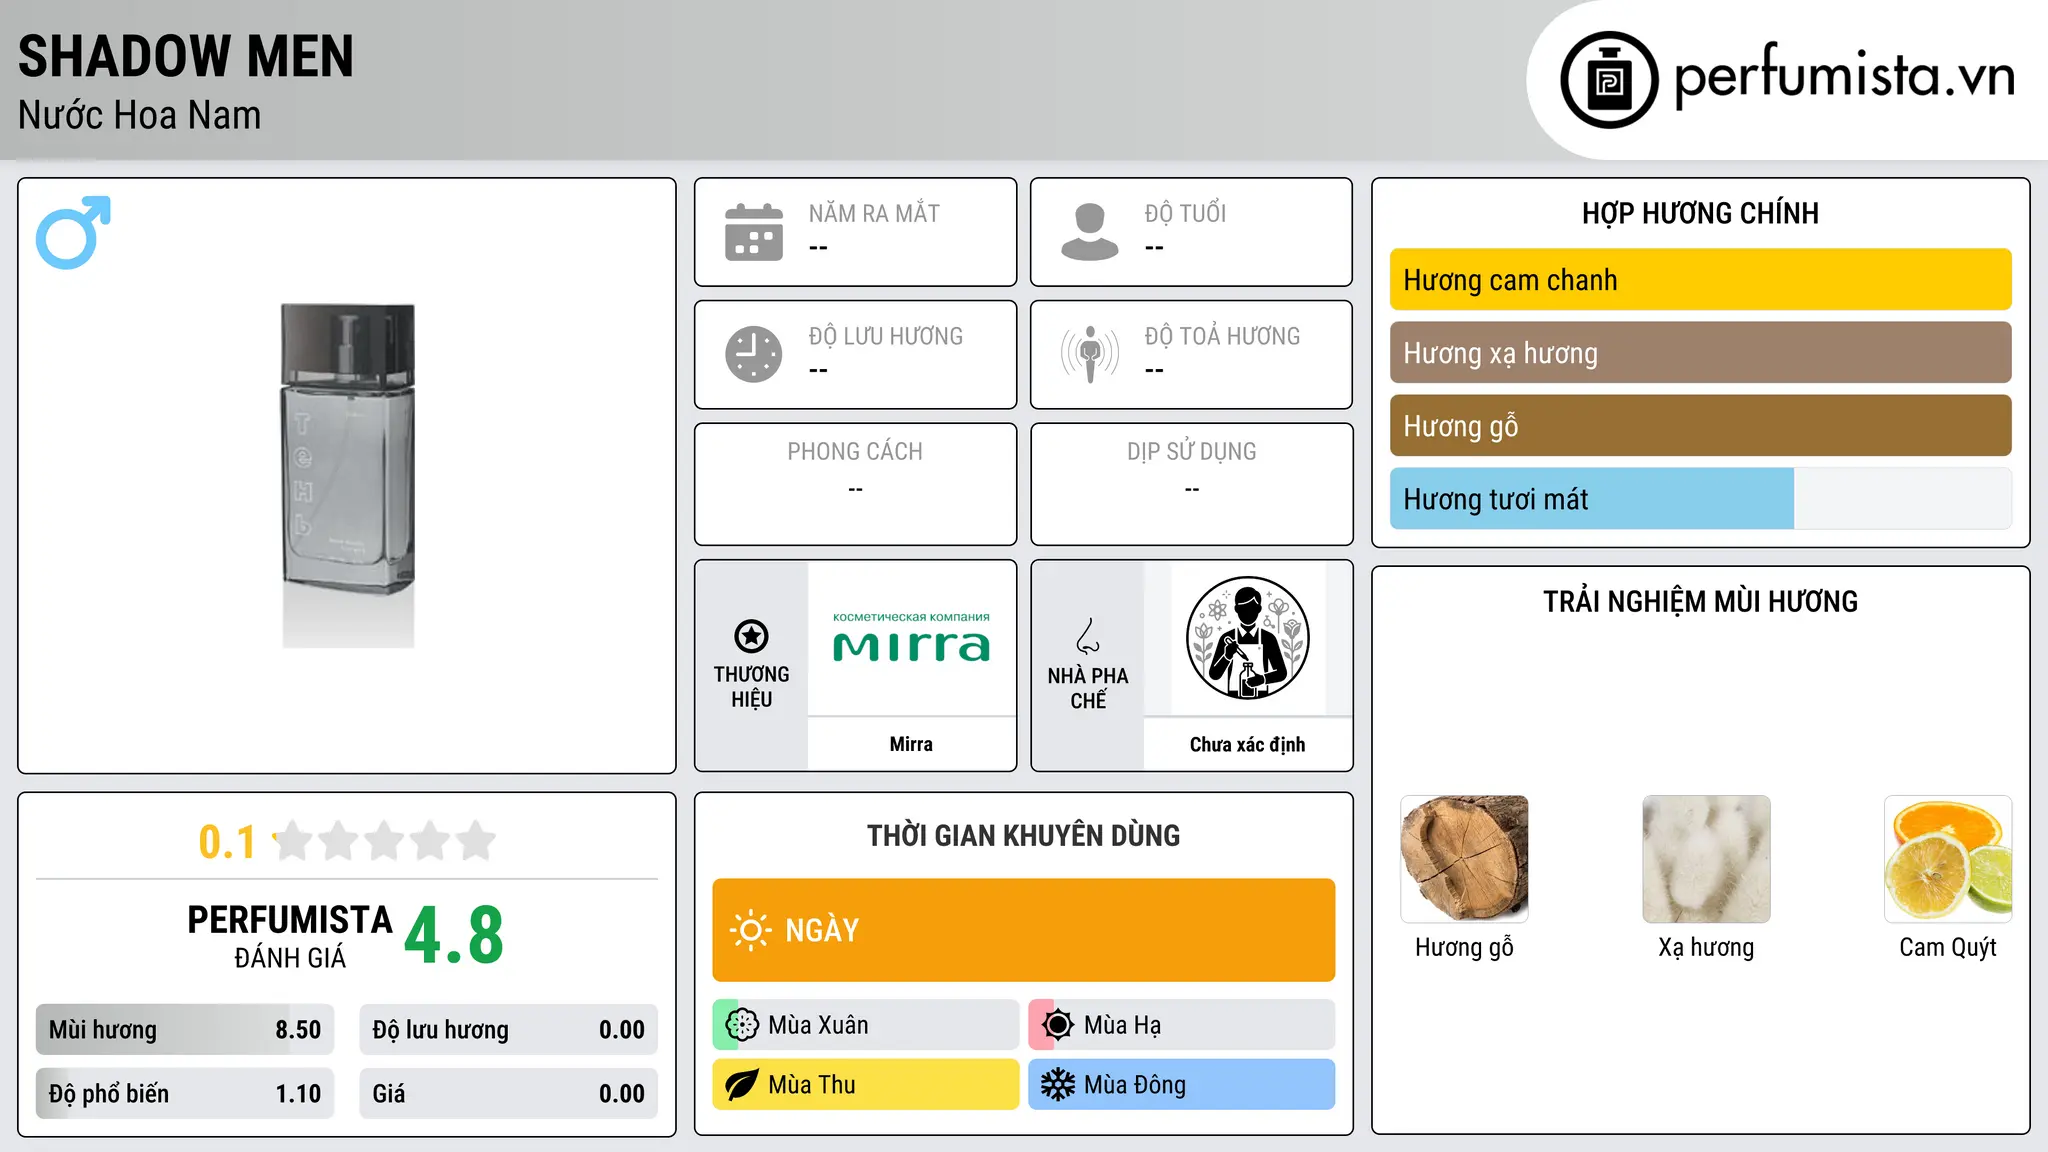Screen dimensions: 2048x1152
Task: Select the Mùa Thu season bar
Action: (x=866, y=1085)
